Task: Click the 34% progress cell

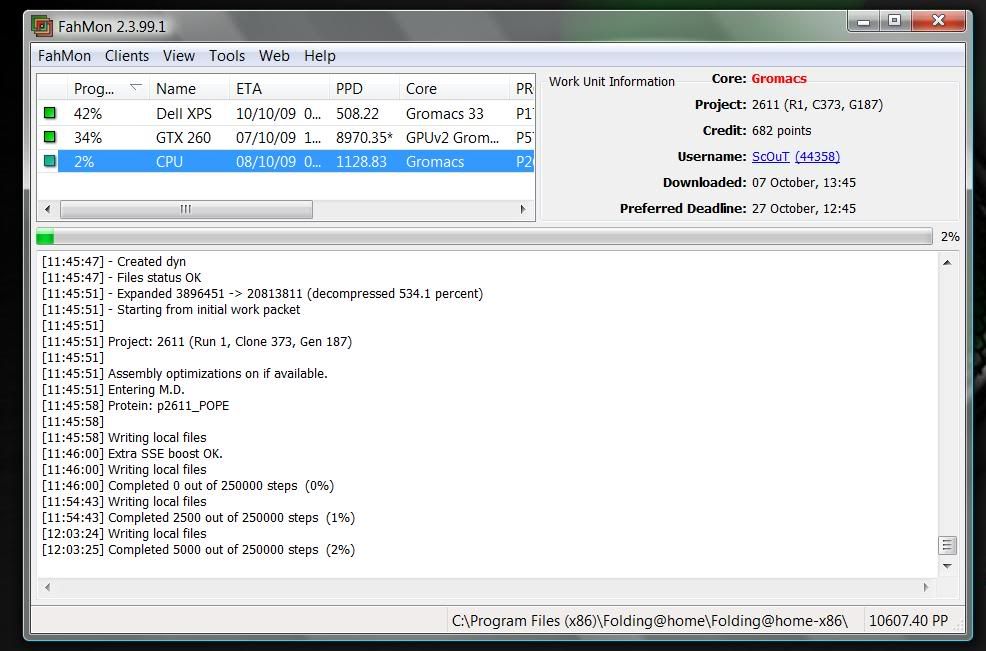Action: click(87, 138)
